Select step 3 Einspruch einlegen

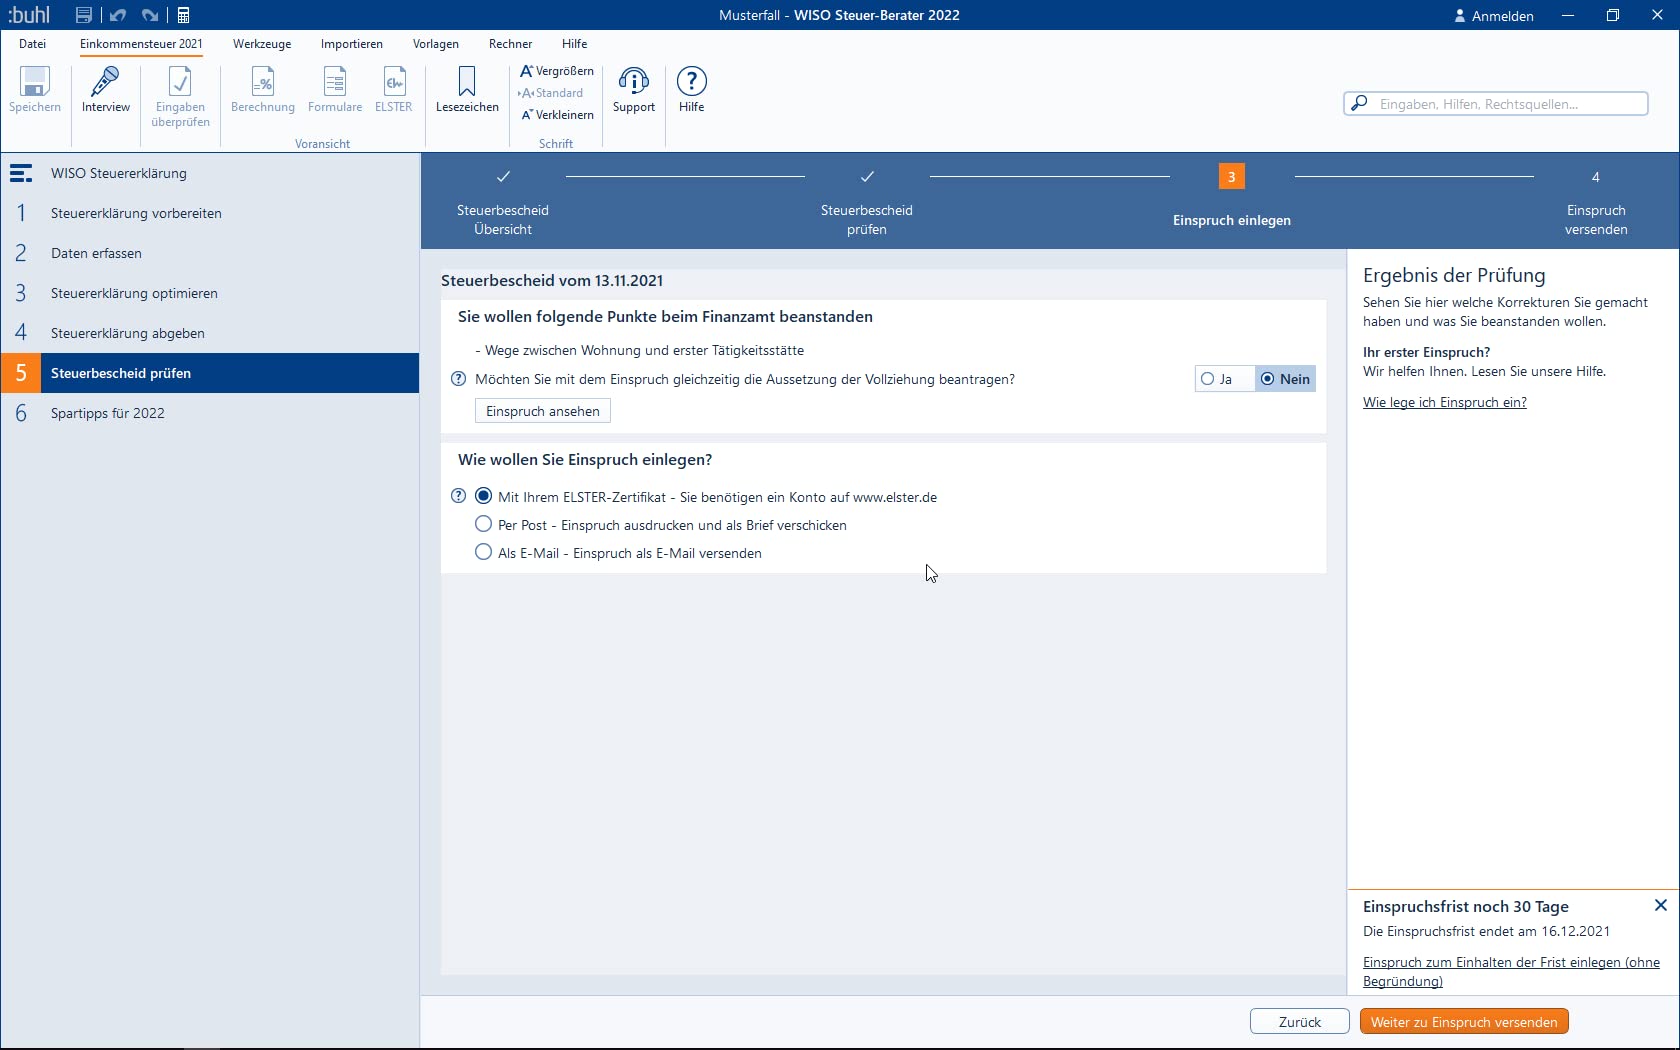pos(1232,197)
